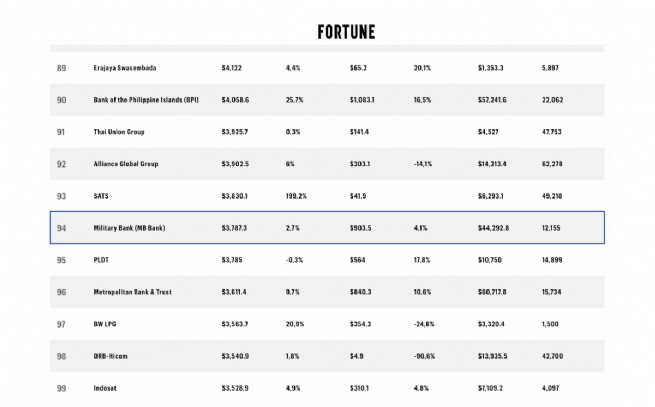This screenshot has width=655, height=407.
Task: Click the PLDT company name
Action: coord(103,260)
